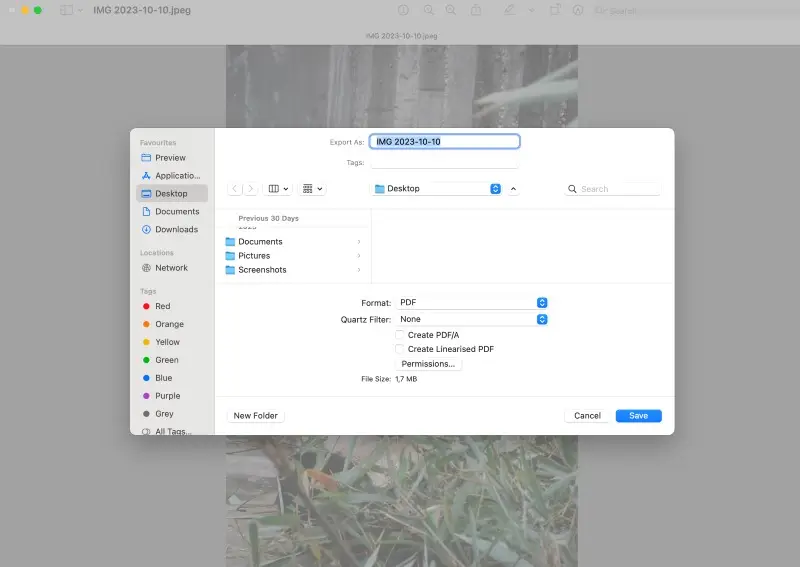Viewport: 800px width, 567px height.
Task: Click the Tags input field
Action: pyautogui.click(x=444, y=163)
